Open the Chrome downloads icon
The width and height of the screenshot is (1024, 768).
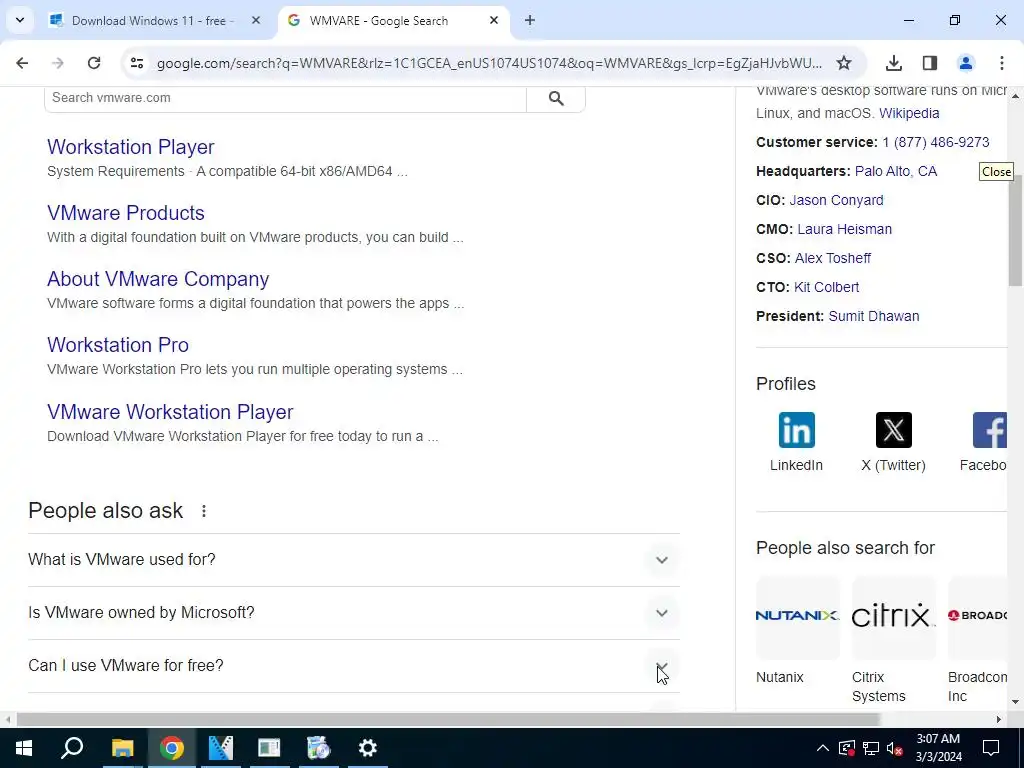pos(893,63)
